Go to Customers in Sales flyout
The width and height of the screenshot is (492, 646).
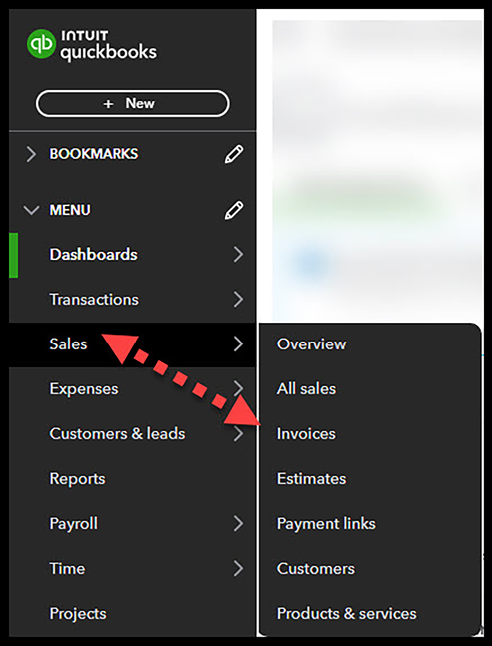click(316, 569)
